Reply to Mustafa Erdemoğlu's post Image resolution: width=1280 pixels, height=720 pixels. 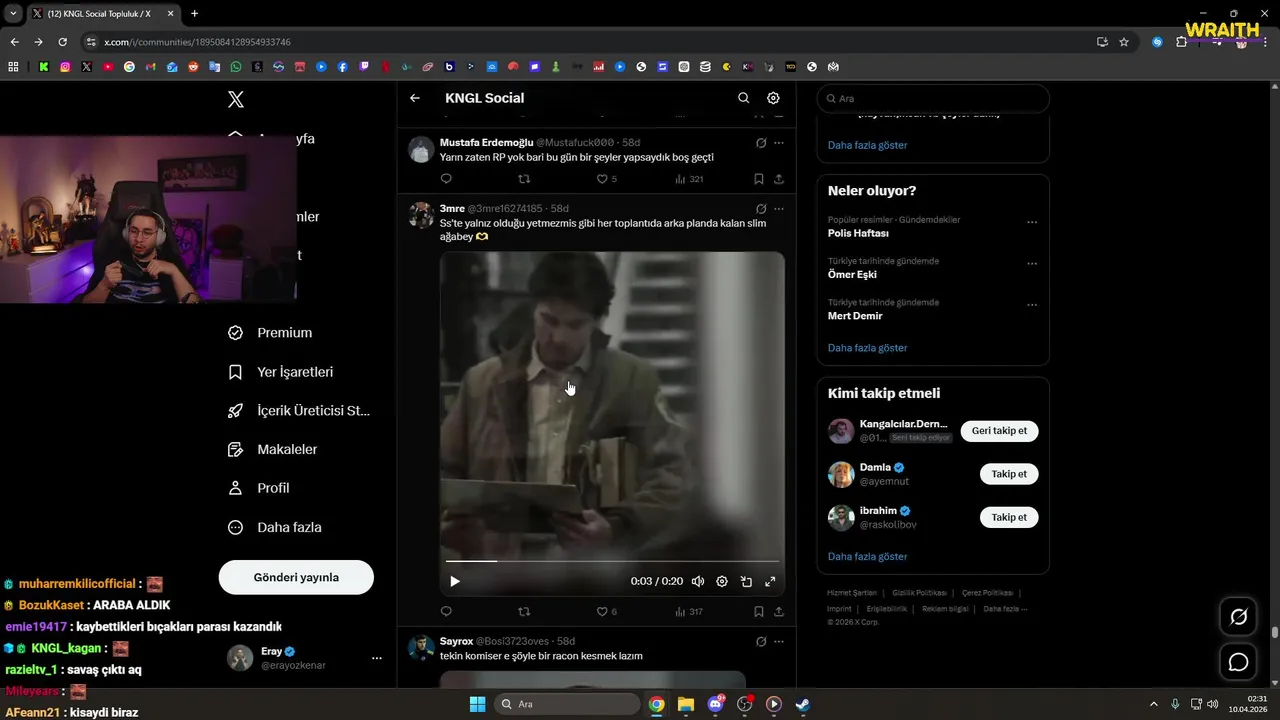(446, 179)
